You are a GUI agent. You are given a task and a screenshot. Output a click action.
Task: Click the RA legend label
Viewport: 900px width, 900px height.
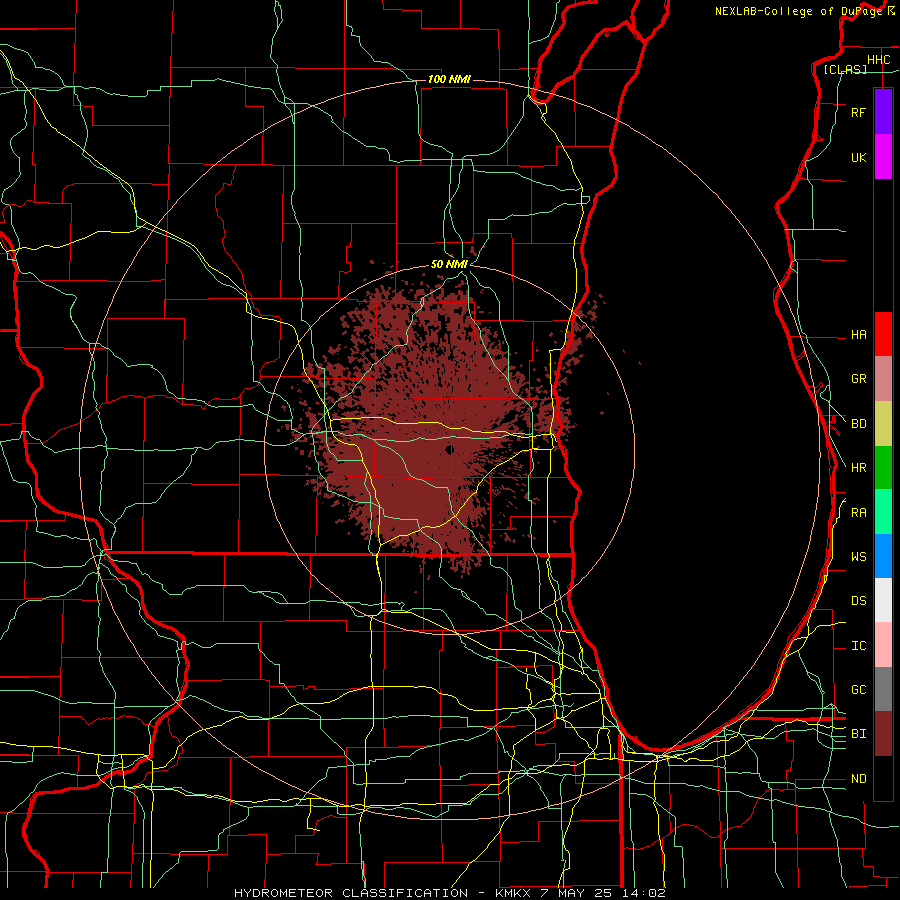click(x=858, y=513)
